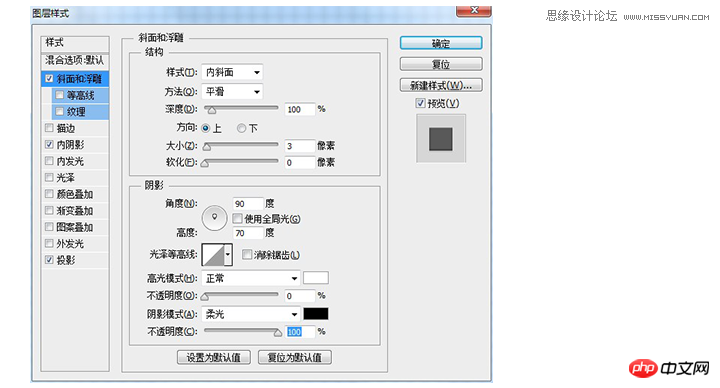
Task: Click the 大小 size slider handle
Action: [207, 147]
